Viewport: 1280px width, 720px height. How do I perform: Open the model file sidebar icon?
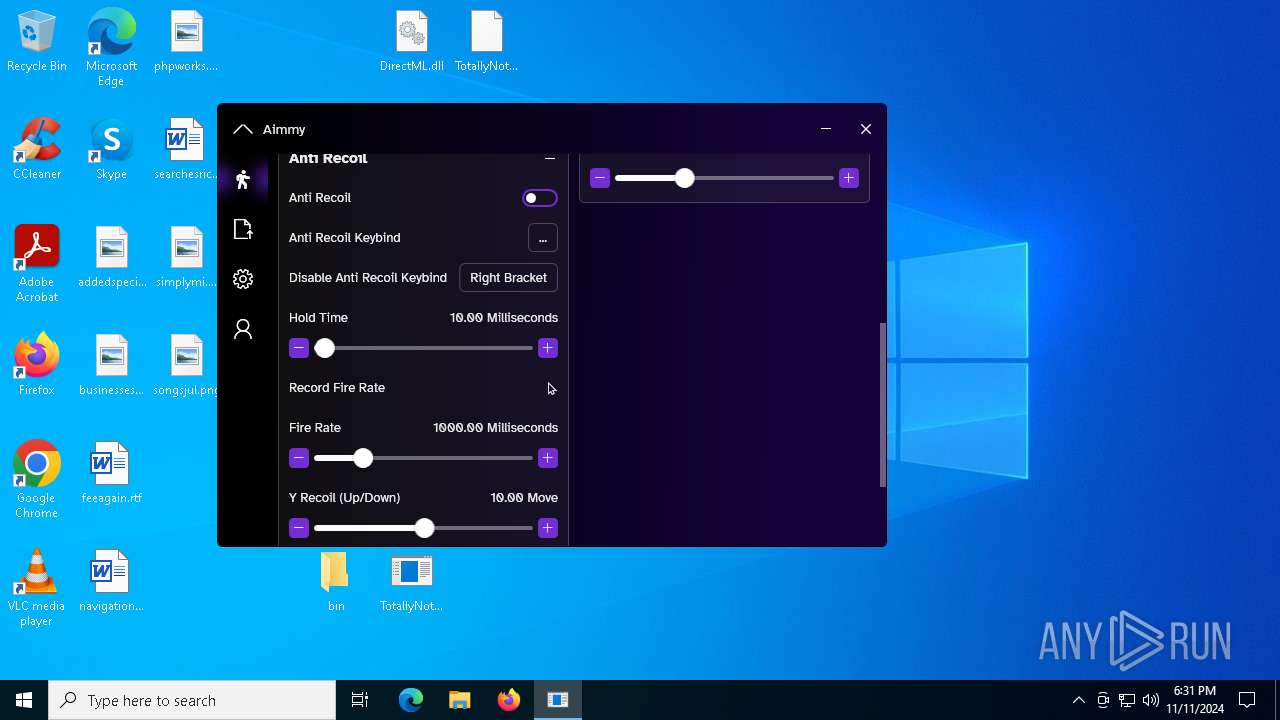point(243,229)
